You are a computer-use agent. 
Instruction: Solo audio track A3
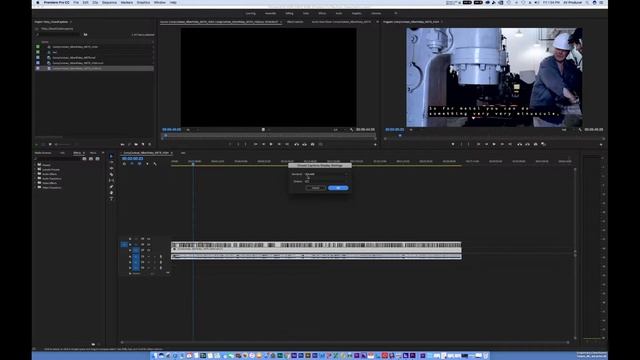point(154,268)
